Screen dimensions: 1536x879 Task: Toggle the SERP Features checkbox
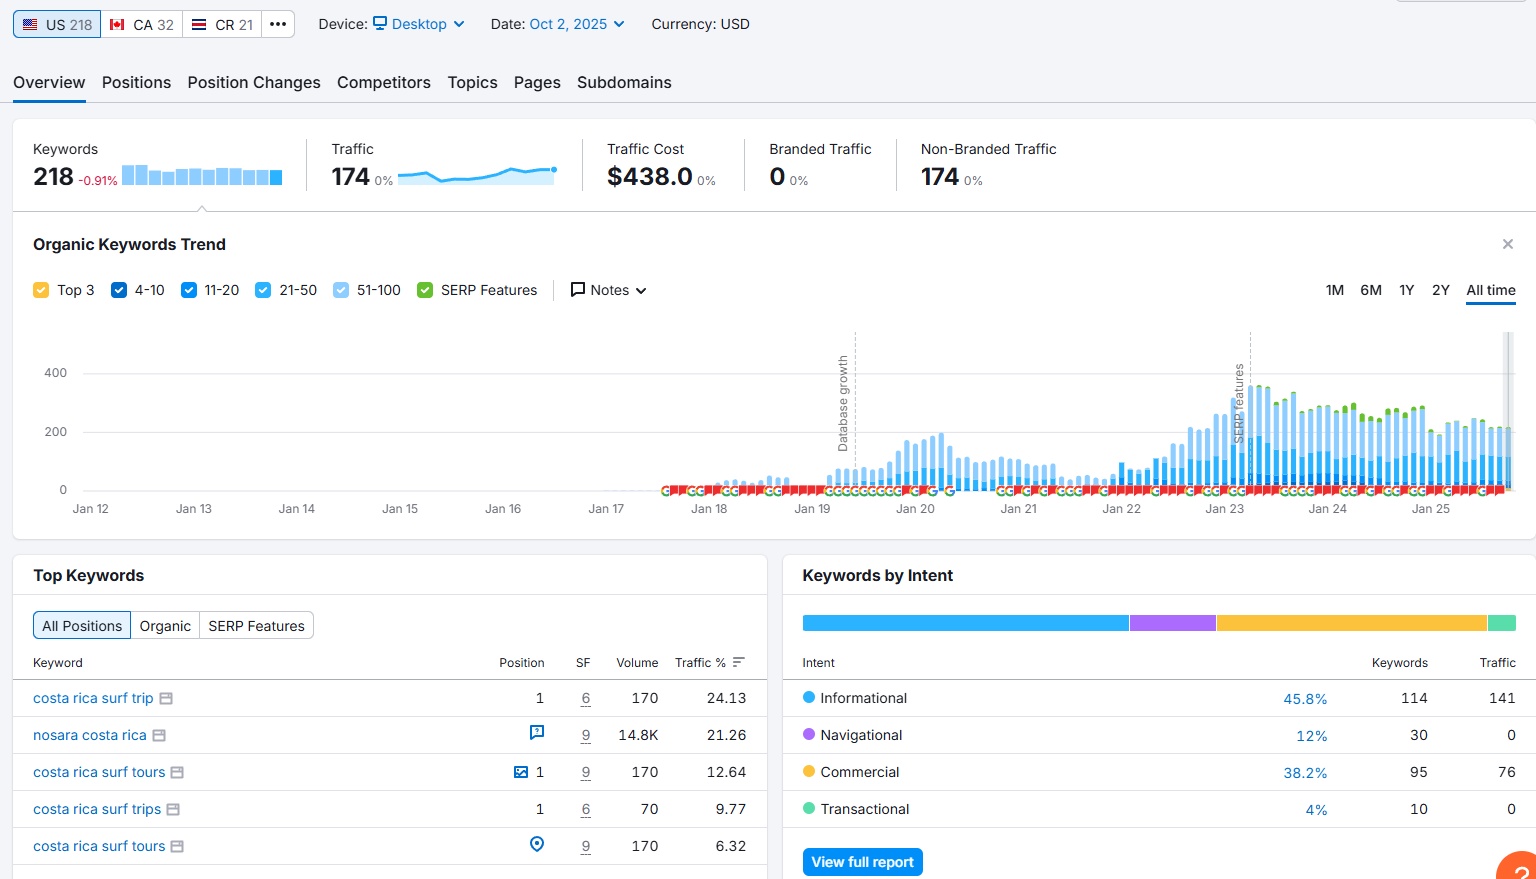pyautogui.click(x=425, y=290)
